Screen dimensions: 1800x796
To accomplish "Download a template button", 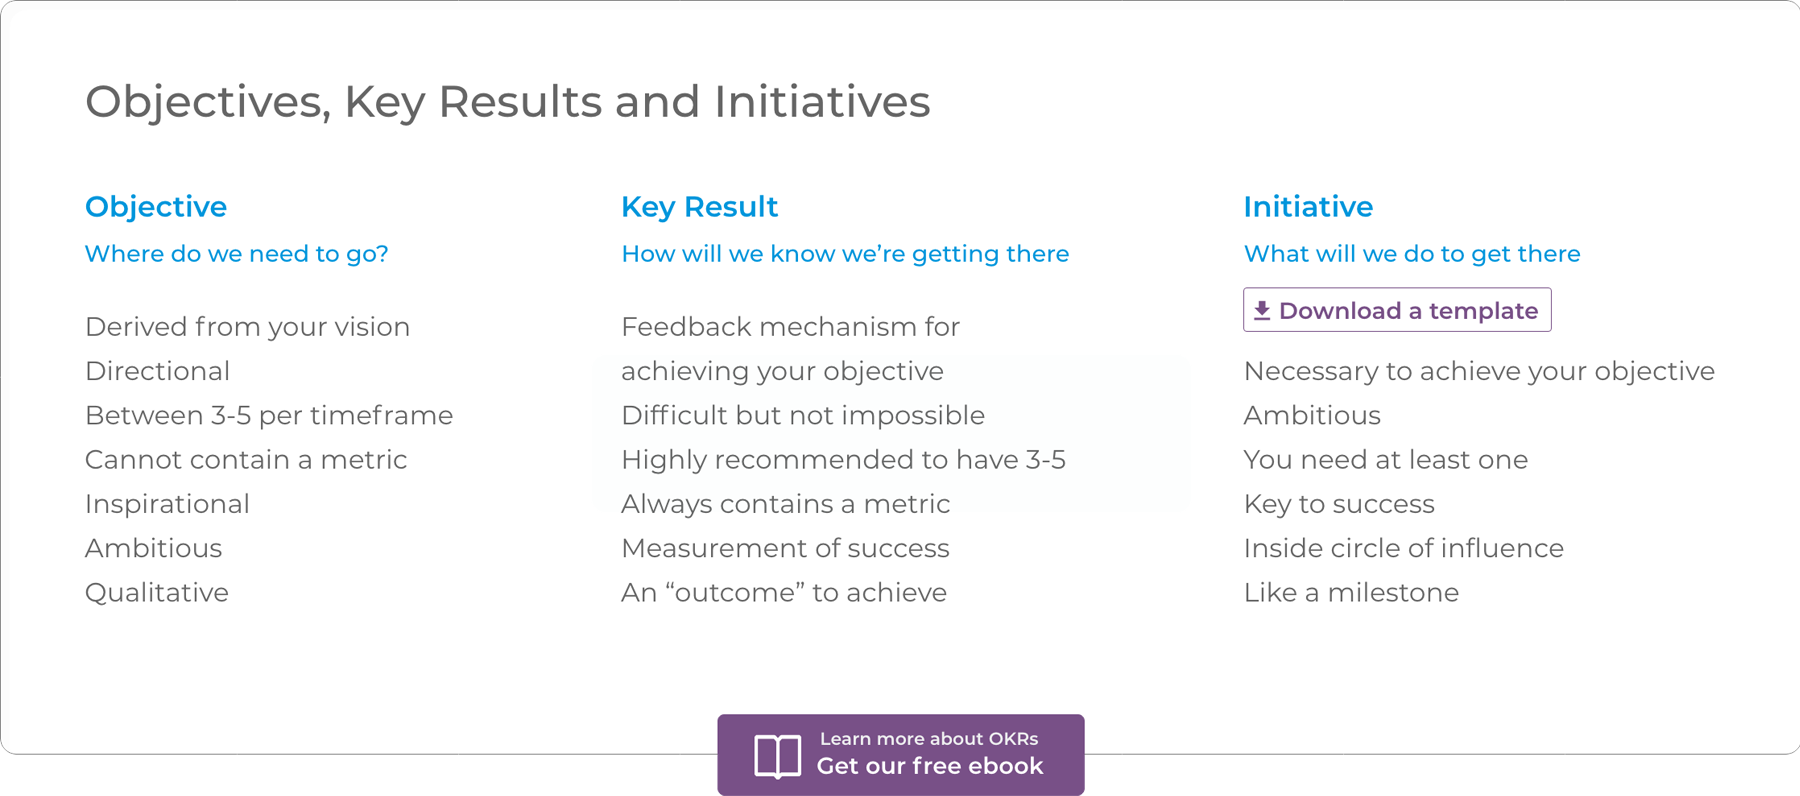I will click(1397, 310).
